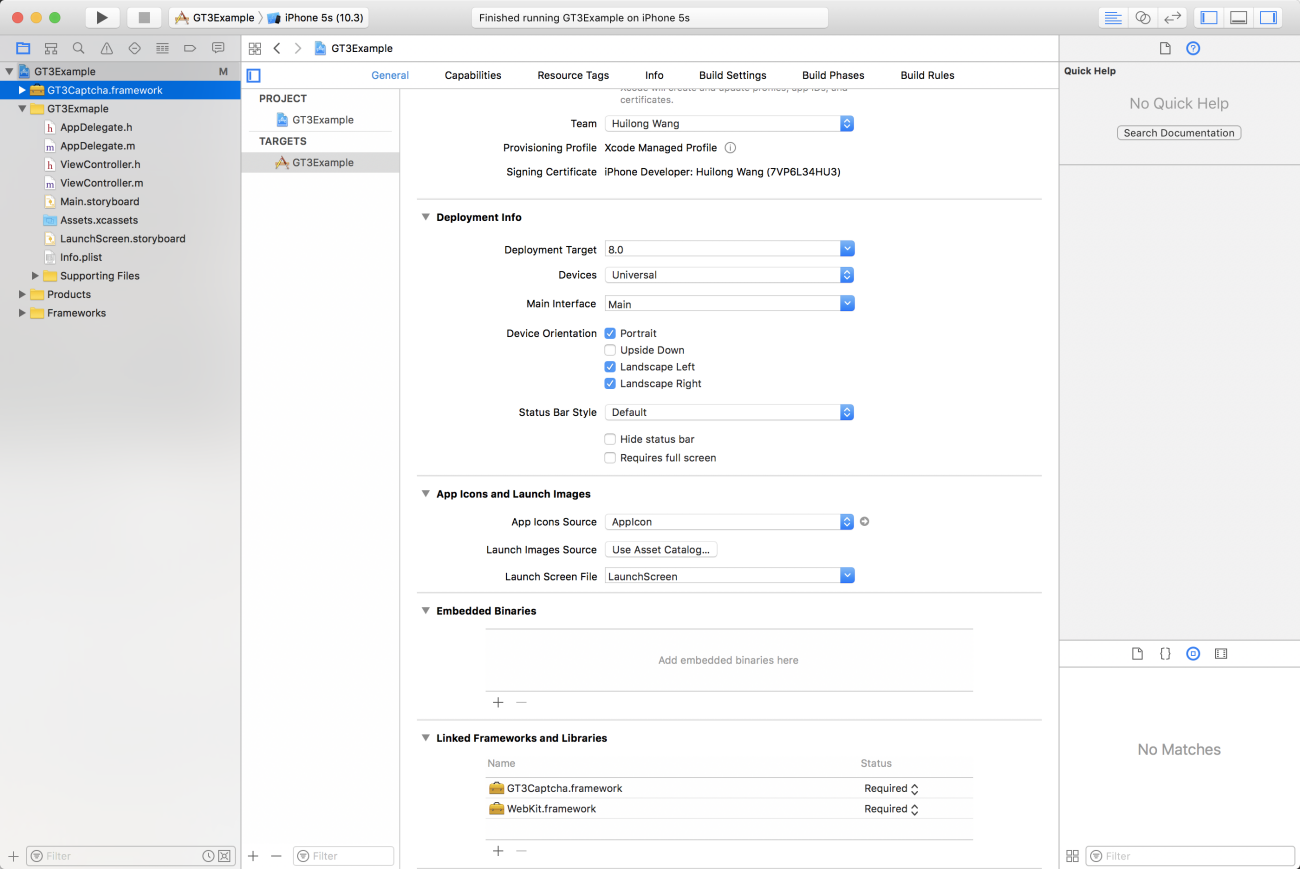Click Use Asset Catalog for launch images
Viewport: 1300px width, 869px height.
click(x=660, y=549)
